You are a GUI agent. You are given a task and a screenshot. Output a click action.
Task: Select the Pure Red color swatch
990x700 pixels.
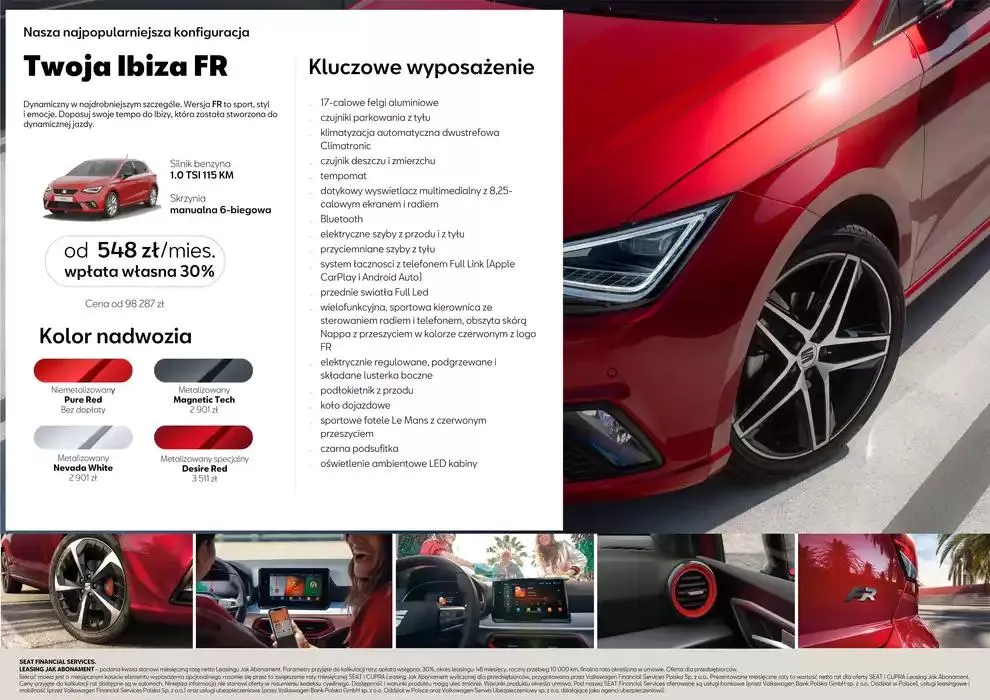click(83, 370)
